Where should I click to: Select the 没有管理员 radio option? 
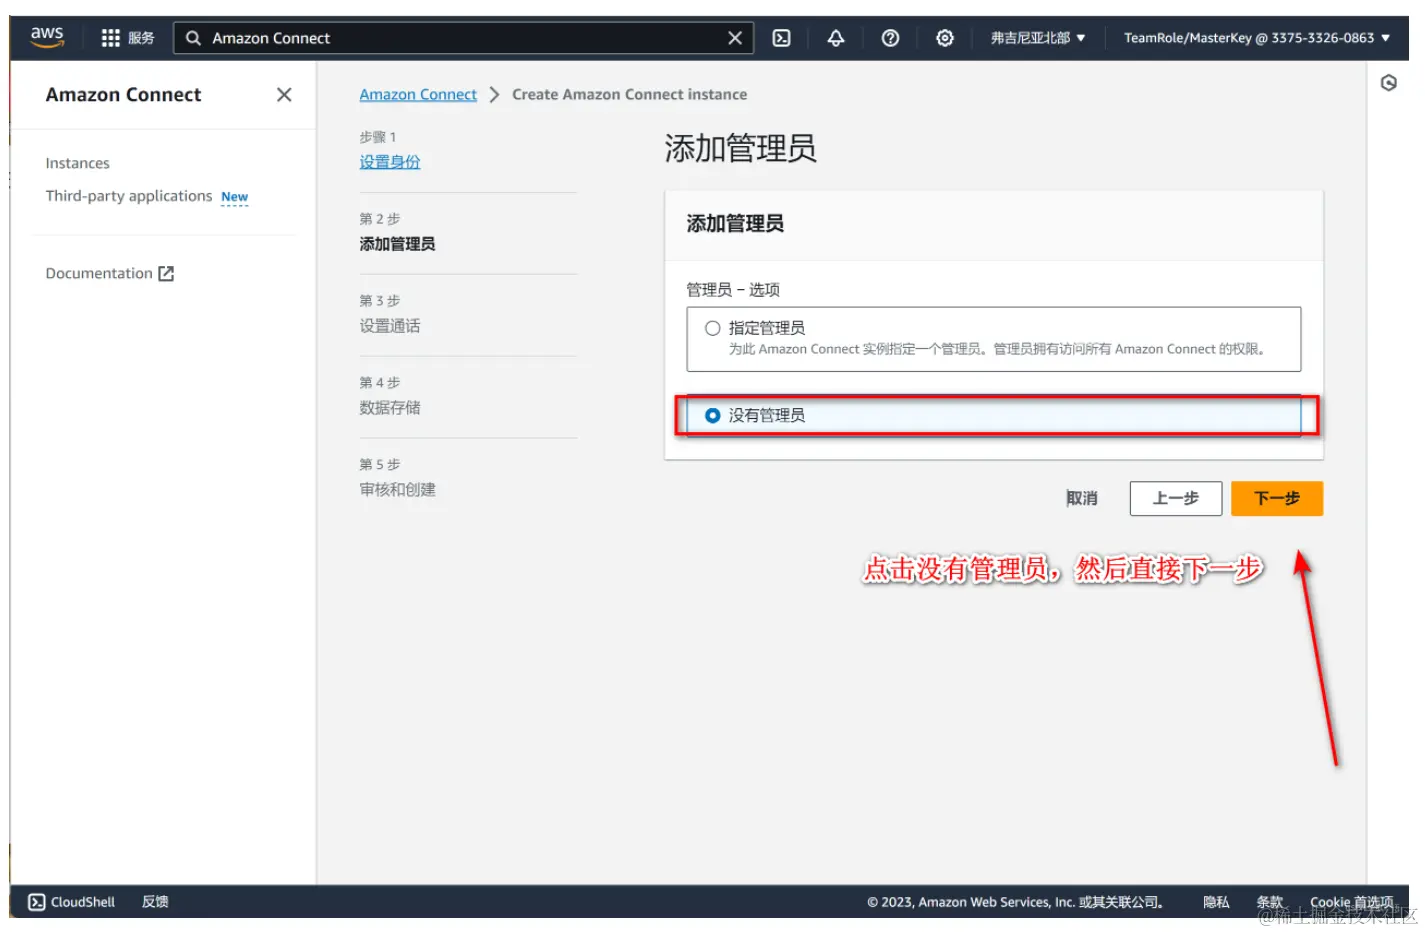[x=713, y=415]
